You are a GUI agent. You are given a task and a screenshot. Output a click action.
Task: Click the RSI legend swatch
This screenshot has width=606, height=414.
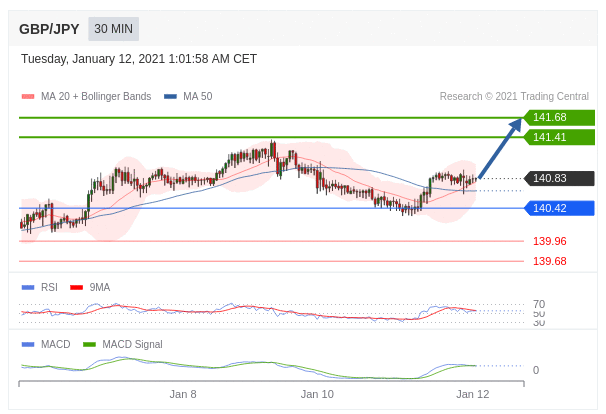coord(28,288)
